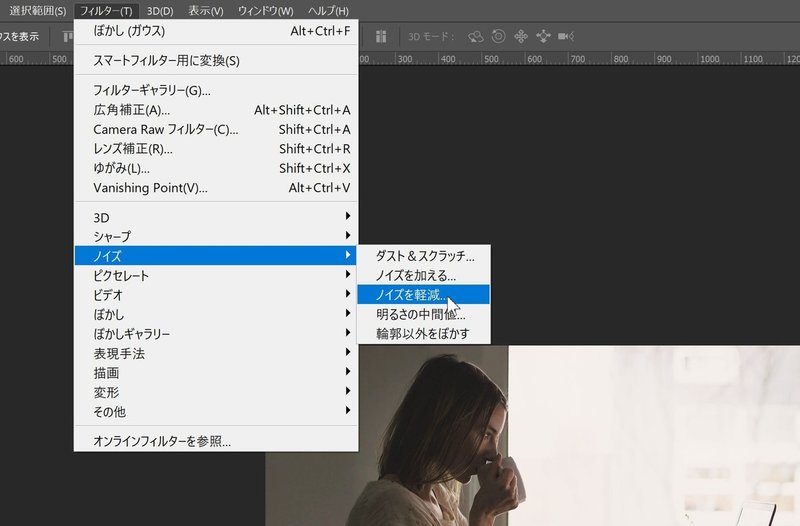Image resolution: width=800 pixels, height=526 pixels.
Task: Choose 輪郭以外をぼかす filter
Action: pyautogui.click(x=423, y=333)
